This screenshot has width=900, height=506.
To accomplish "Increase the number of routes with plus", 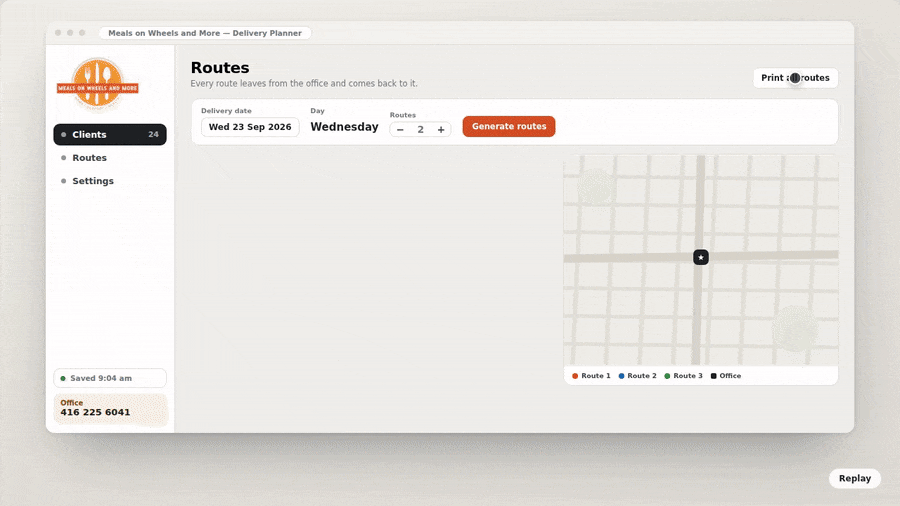I will (x=441, y=130).
